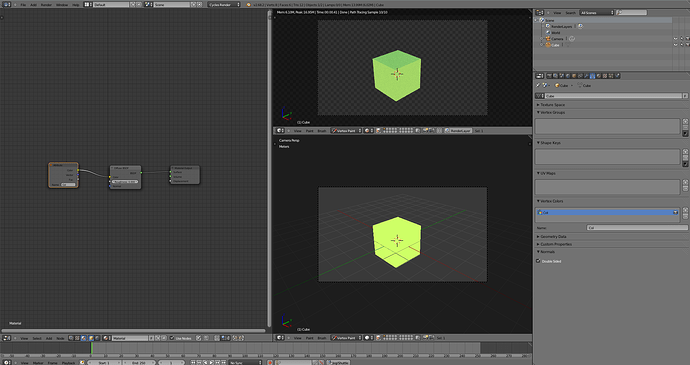The image size is (690, 365).
Task: Click the vertex color Name input field
Action: click(637, 228)
